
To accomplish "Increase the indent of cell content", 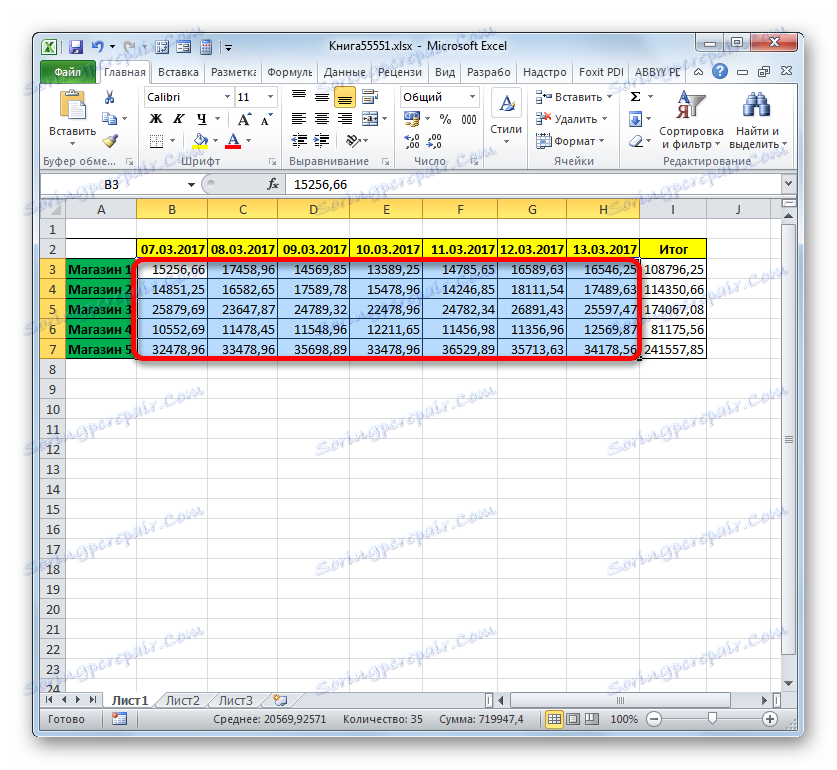I will (x=322, y=141).
